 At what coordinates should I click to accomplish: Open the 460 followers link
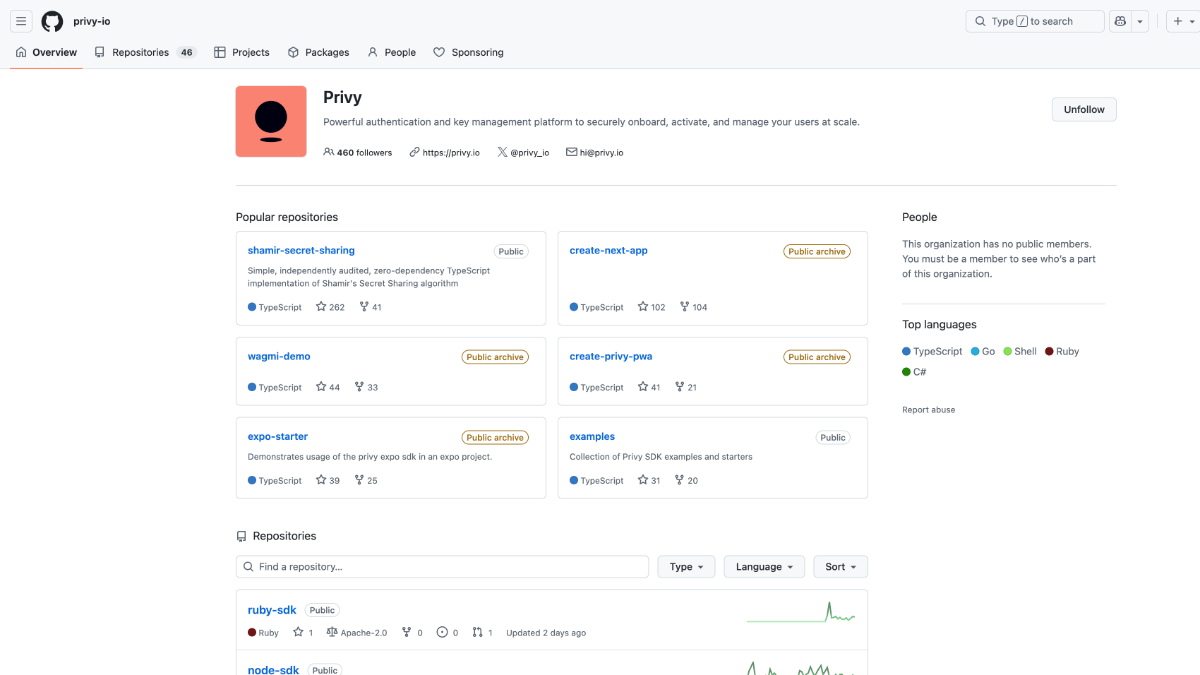click(x=358, y=152)
